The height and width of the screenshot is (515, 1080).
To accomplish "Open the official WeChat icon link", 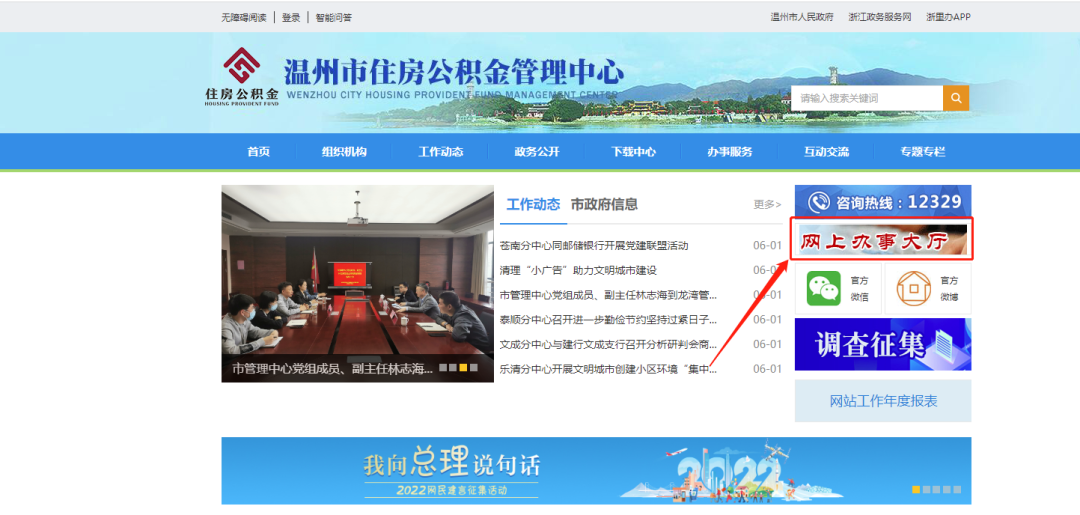I will coord(825,288).
